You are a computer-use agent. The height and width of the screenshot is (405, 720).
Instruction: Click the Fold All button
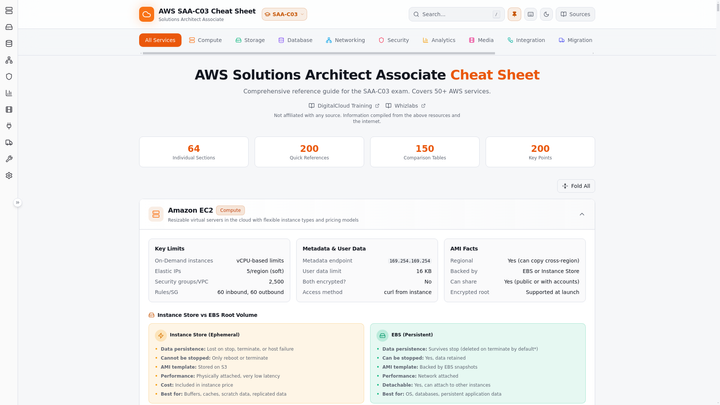[x=576, y=186]
